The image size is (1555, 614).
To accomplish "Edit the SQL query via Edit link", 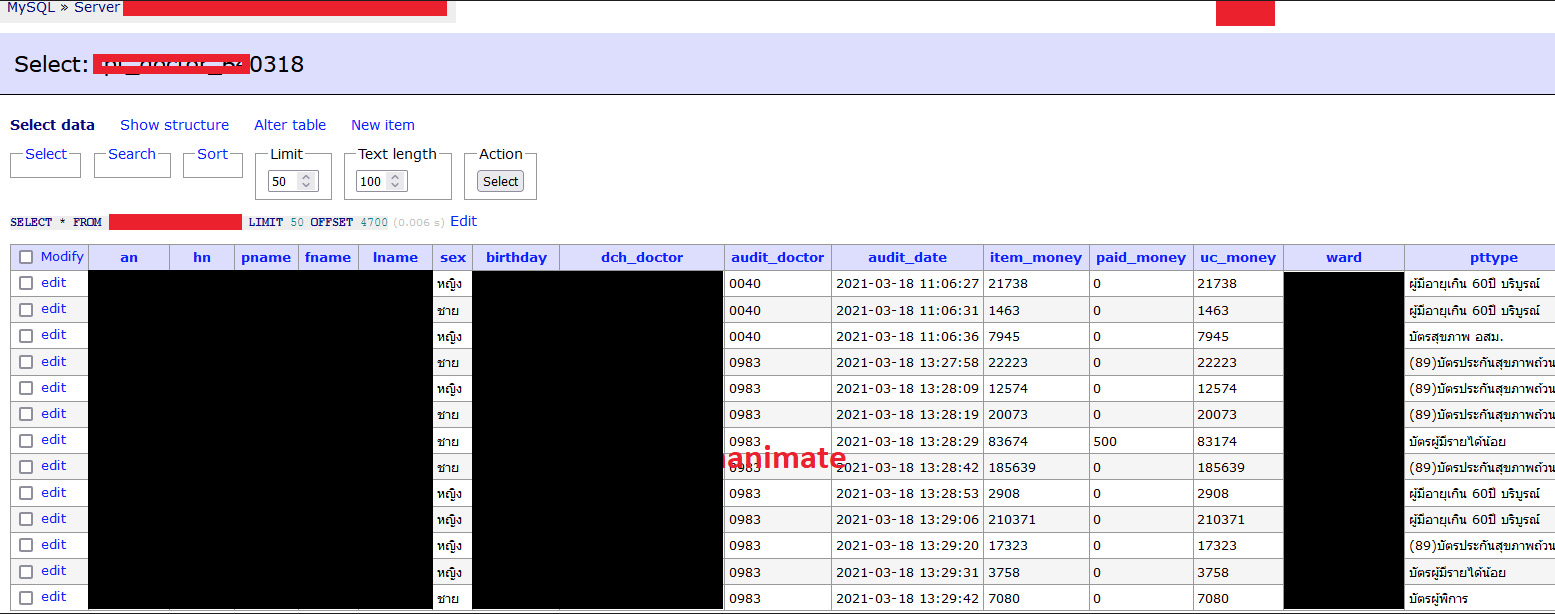I will coord(463,221).
